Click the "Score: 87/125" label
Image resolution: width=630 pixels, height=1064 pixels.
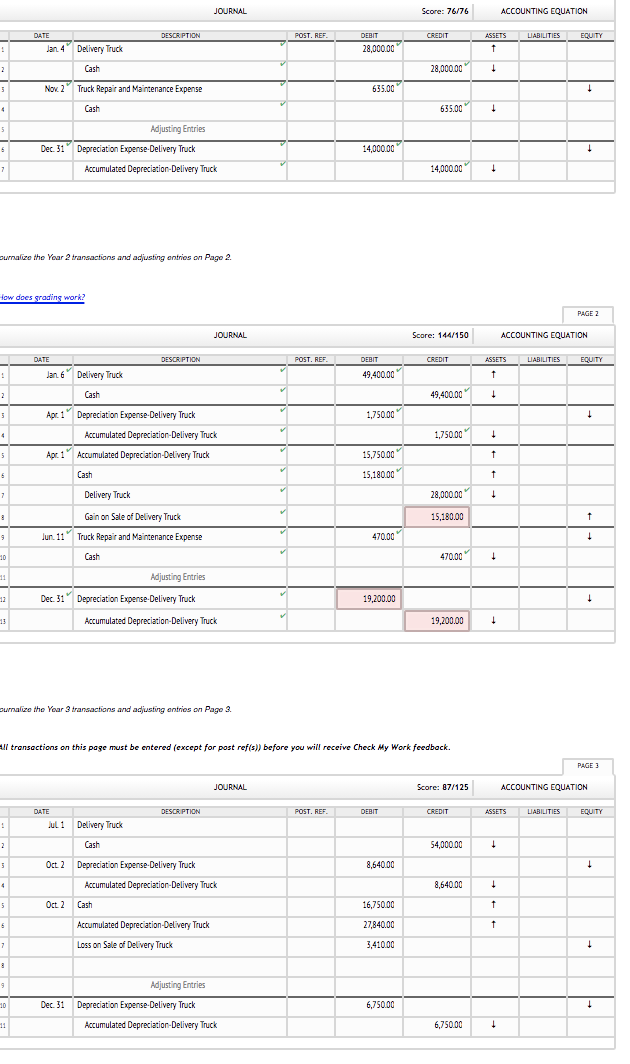(443, 787)
